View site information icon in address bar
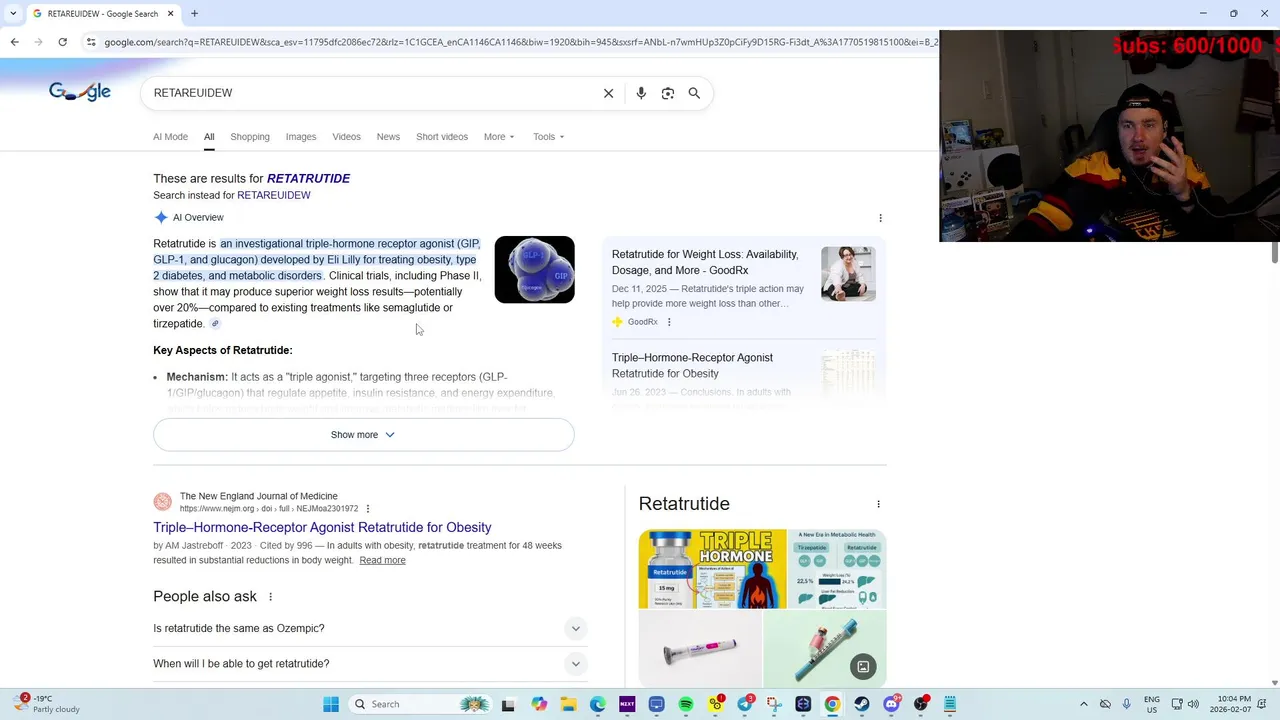 91,42
